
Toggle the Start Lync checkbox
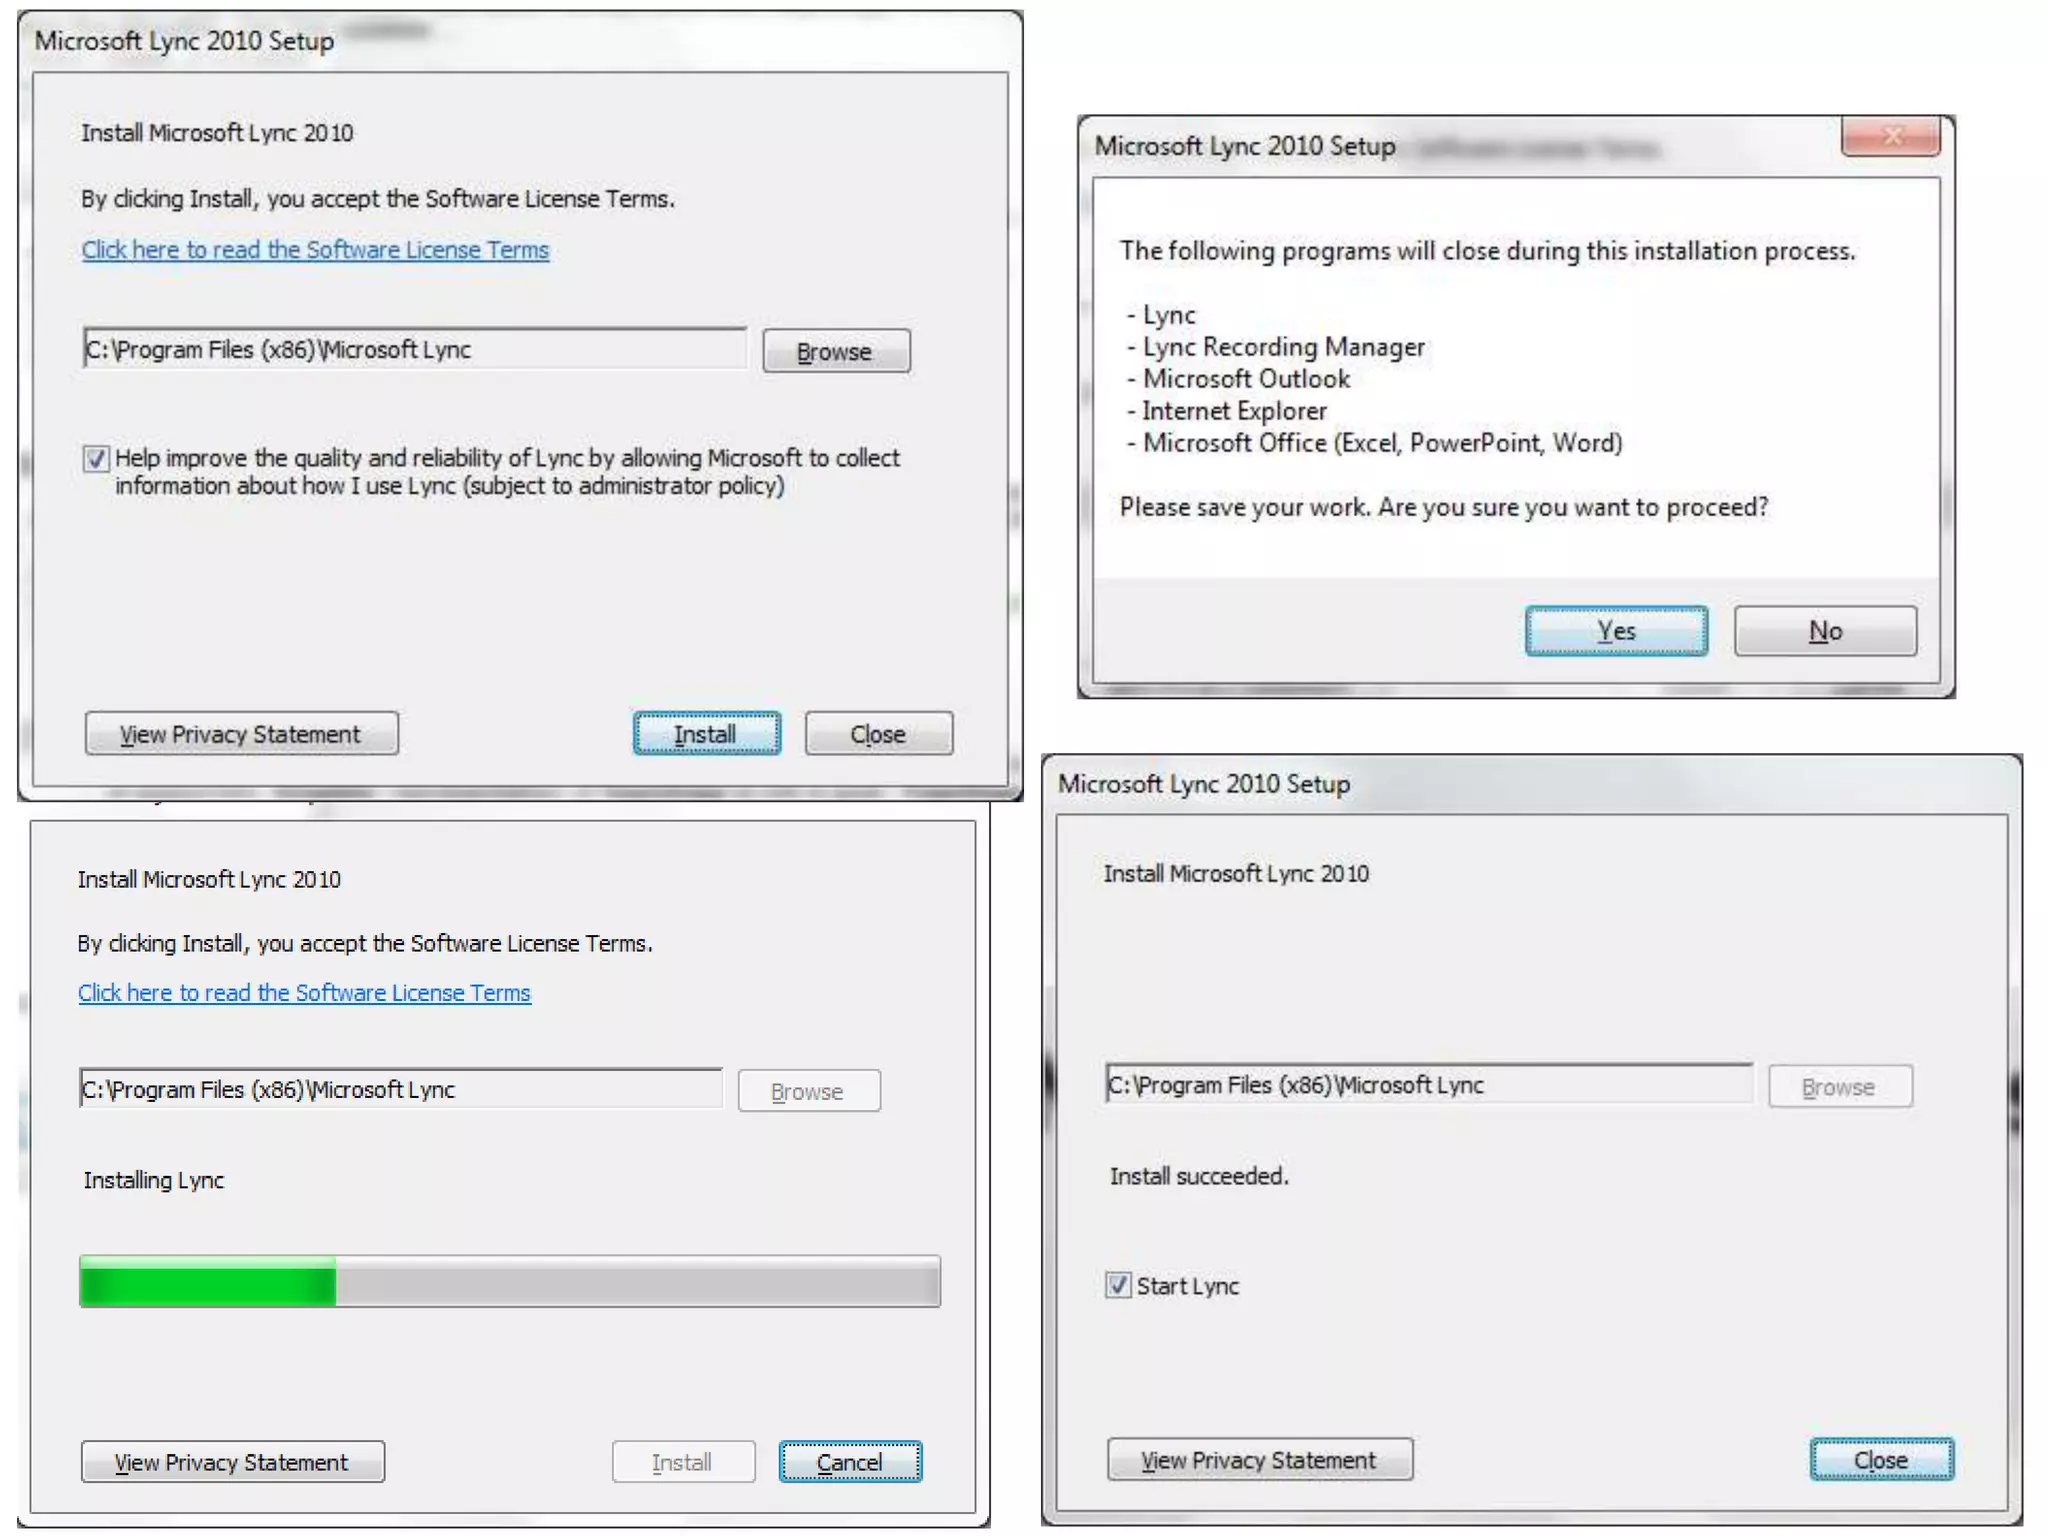pyautogui.click(x=1118, y=1285)
